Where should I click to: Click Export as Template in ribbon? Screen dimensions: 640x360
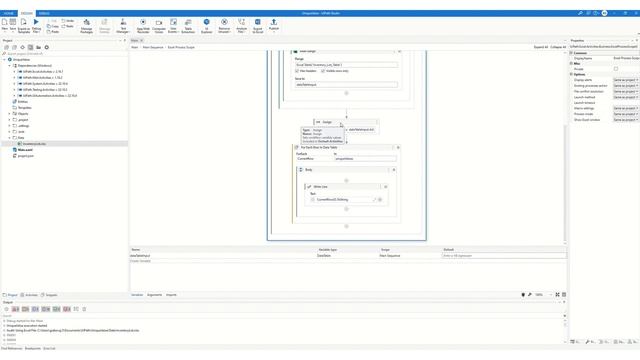pyautogui.click(x=24, y=25)
